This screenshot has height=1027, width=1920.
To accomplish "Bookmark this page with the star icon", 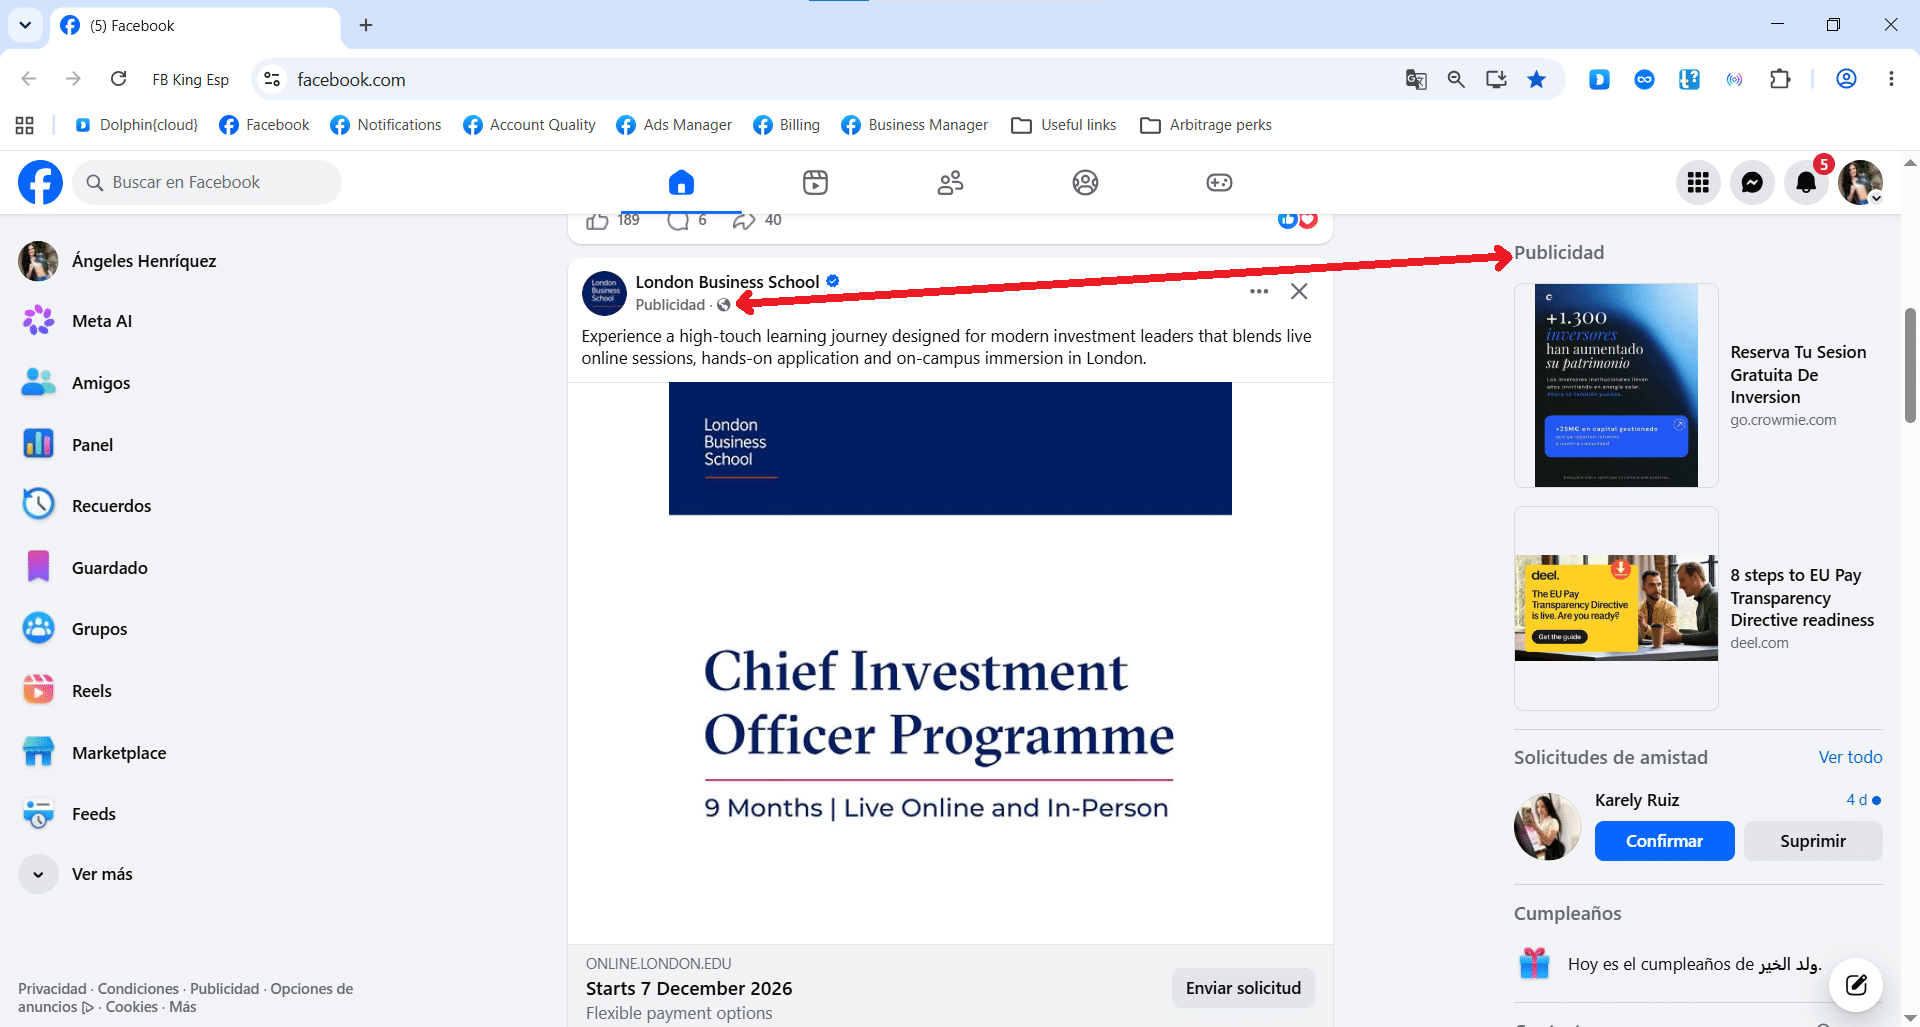I will pyautogui.click(x=1536, y=79).
